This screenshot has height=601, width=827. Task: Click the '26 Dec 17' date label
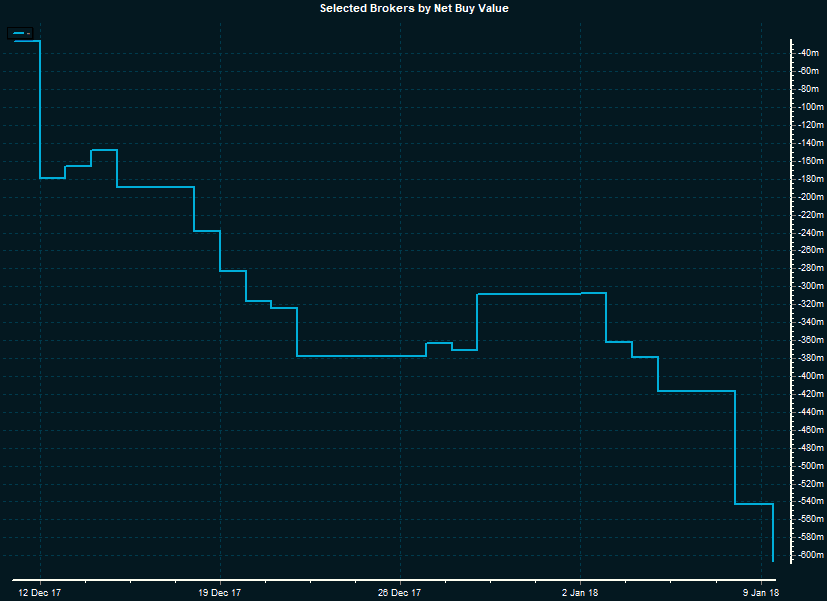[x=400, y=592]
